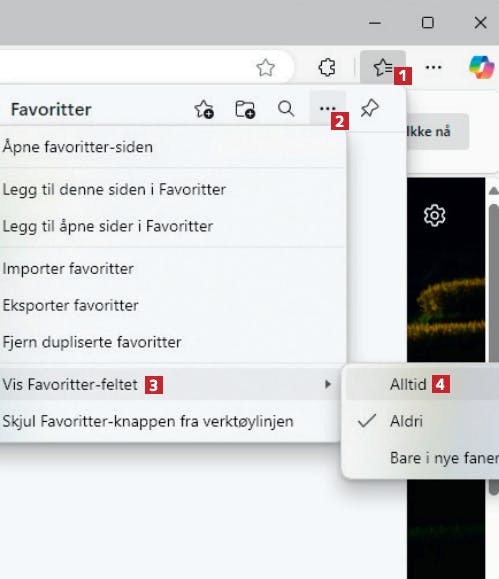Click address bar star to bookmark page
This screenshot has height=579, width=499.
266,68
